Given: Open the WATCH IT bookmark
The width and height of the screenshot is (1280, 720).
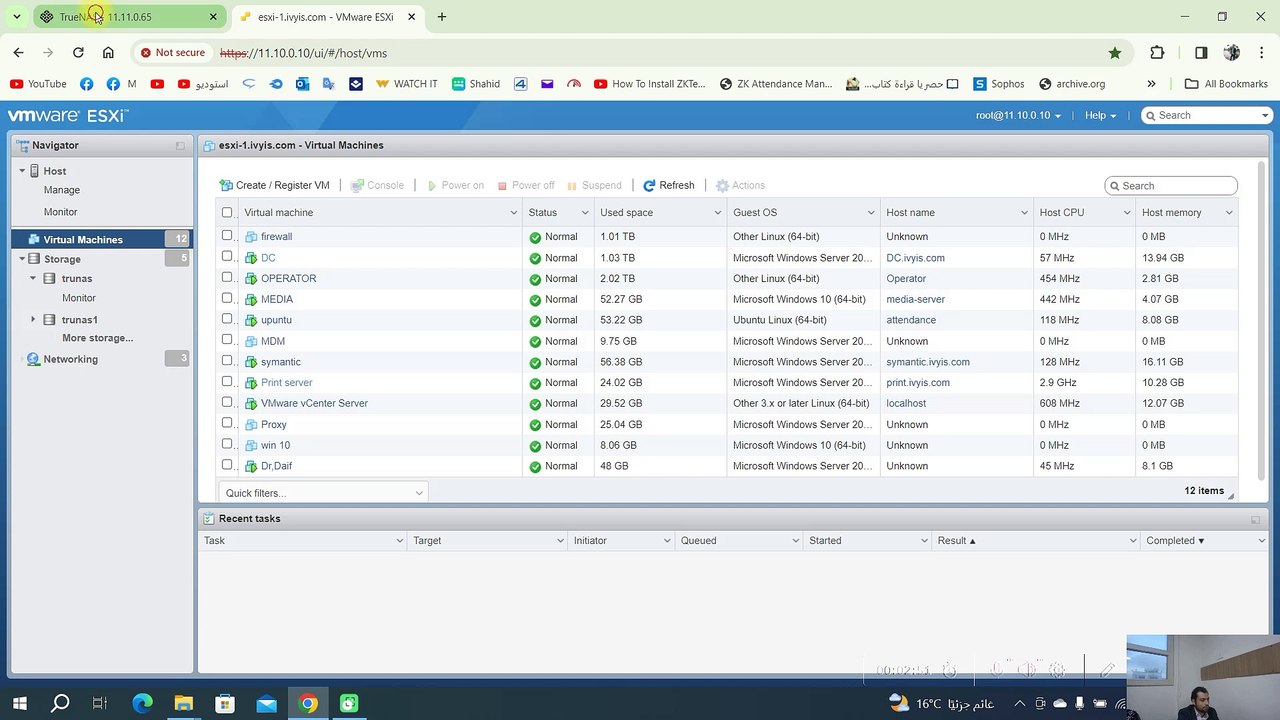Looking at the screenshot, I should pos(406,84).
